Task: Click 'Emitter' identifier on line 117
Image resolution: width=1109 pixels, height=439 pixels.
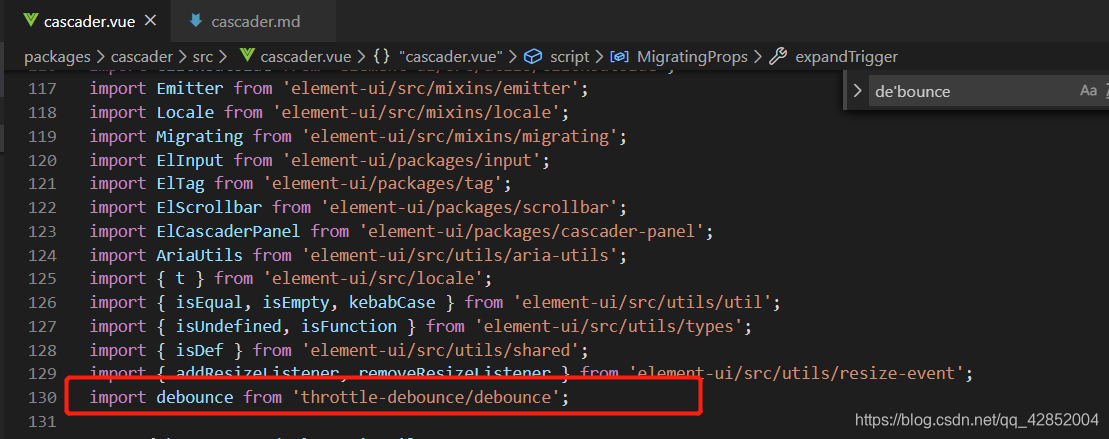Action: pos(191,88)
